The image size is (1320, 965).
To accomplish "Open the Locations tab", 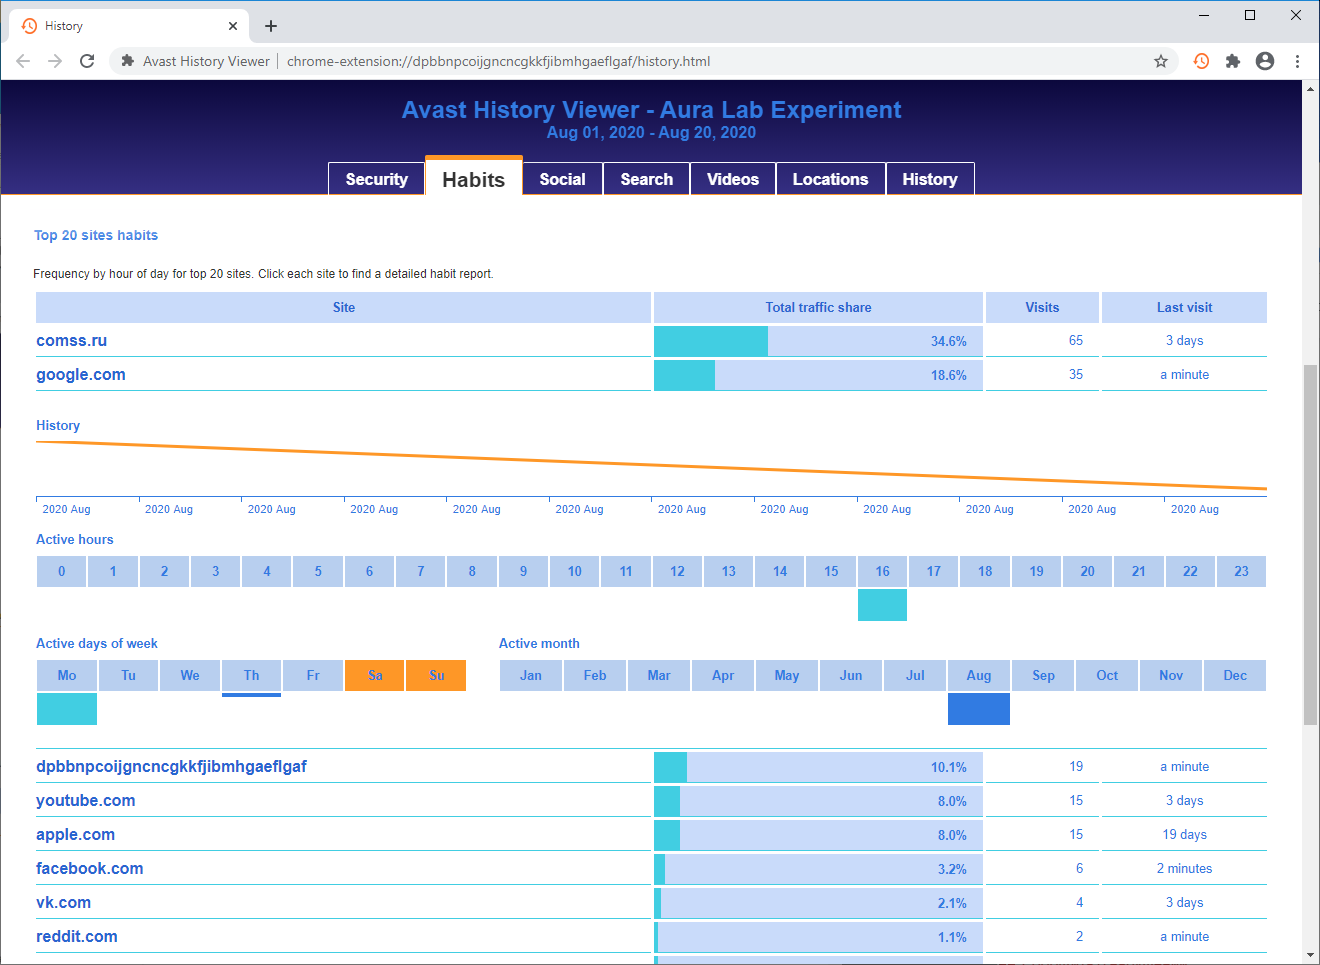I will tap(830, 179).
